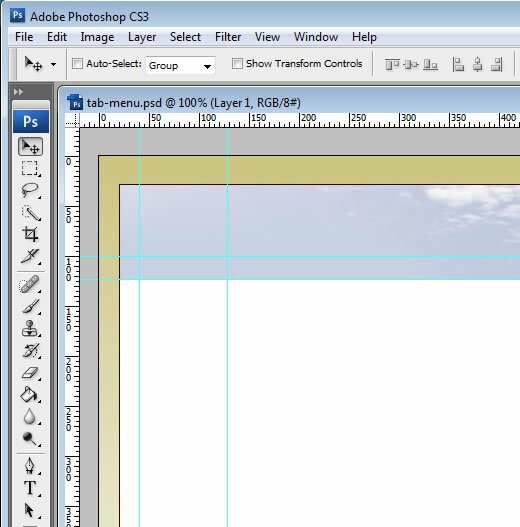
Task: Open the View menu
Action: [268, 37]
